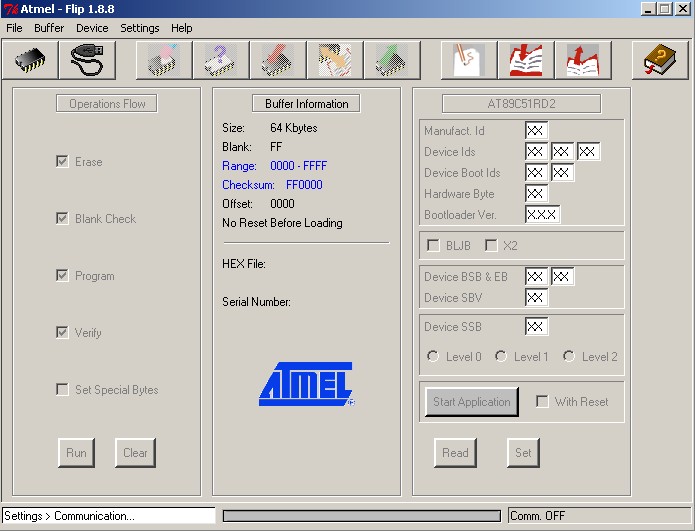Open the Settings menu
Screen dimensions: 695x531
[140, 28]
